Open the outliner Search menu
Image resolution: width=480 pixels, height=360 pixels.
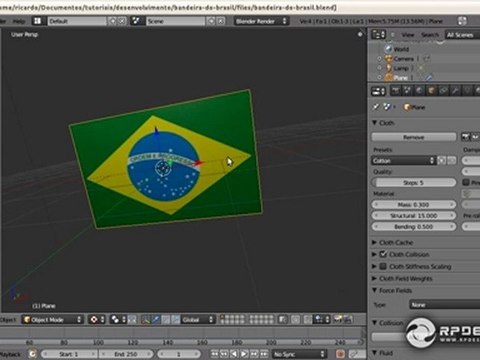[430, 35]
